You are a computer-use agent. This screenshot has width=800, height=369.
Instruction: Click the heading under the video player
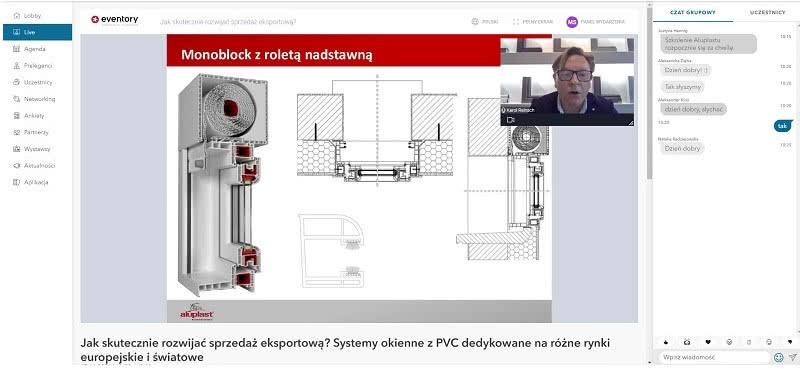coord(345,350)
